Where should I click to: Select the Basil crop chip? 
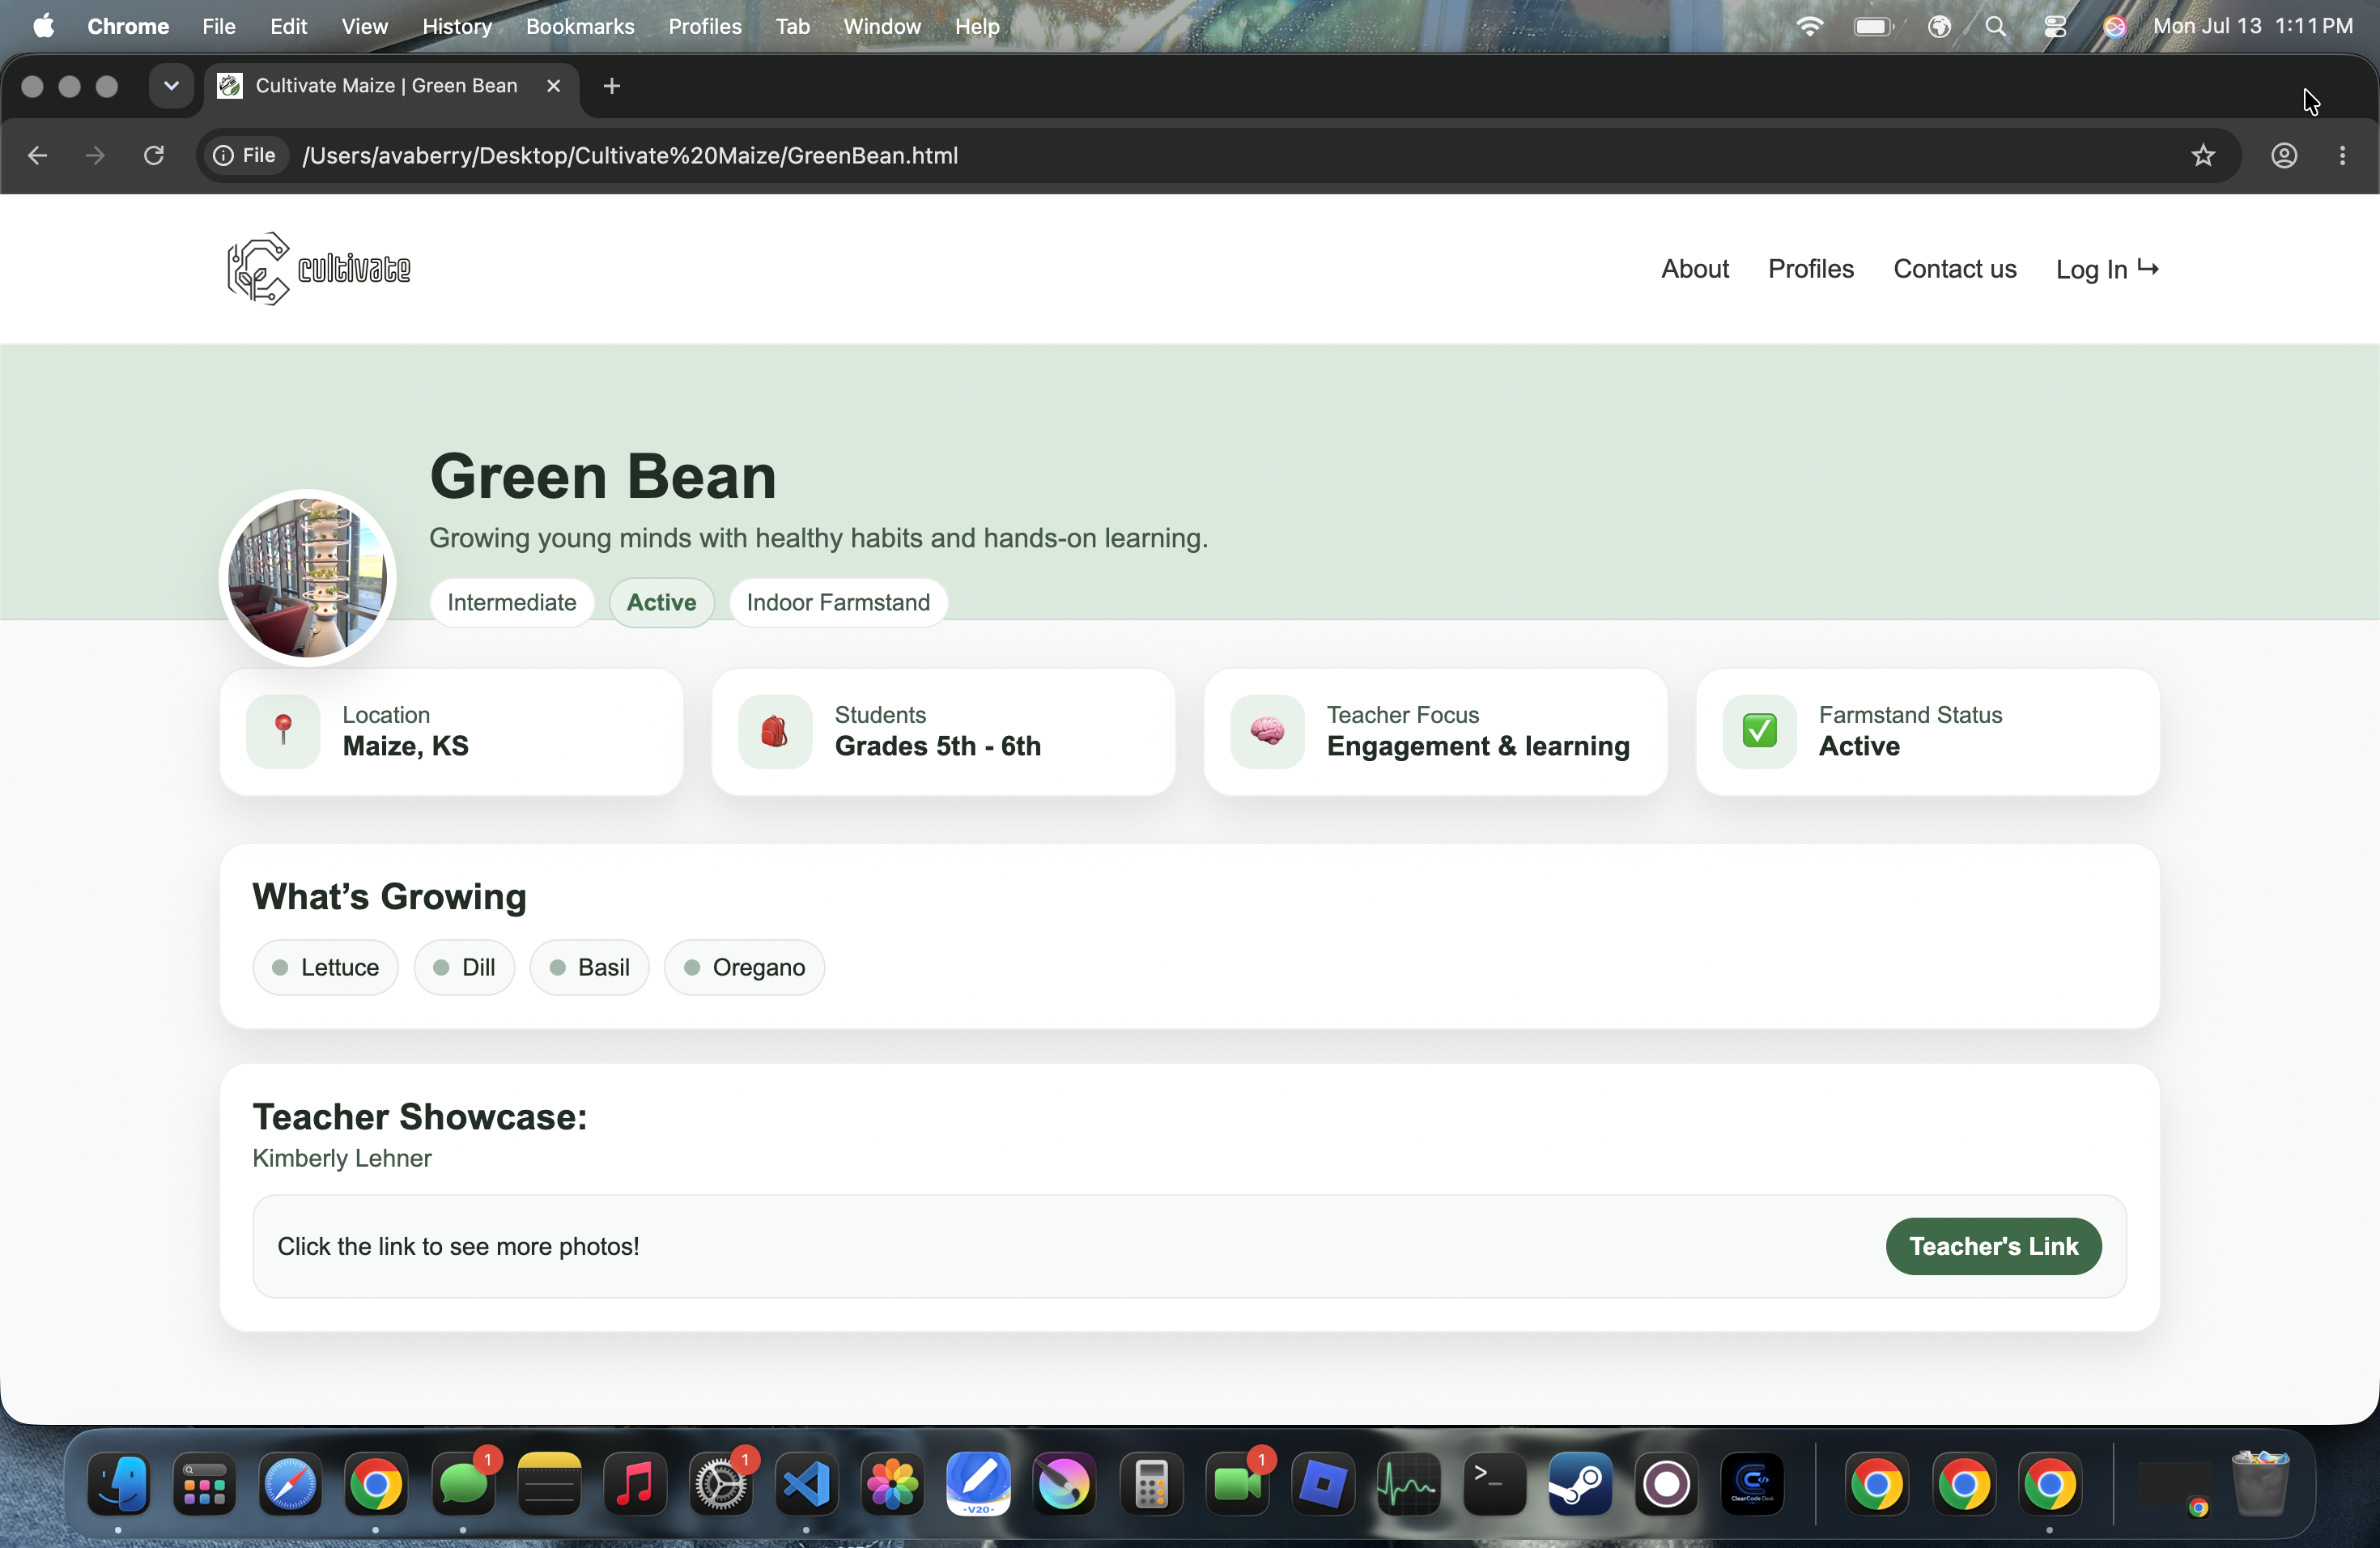point(589,967)
